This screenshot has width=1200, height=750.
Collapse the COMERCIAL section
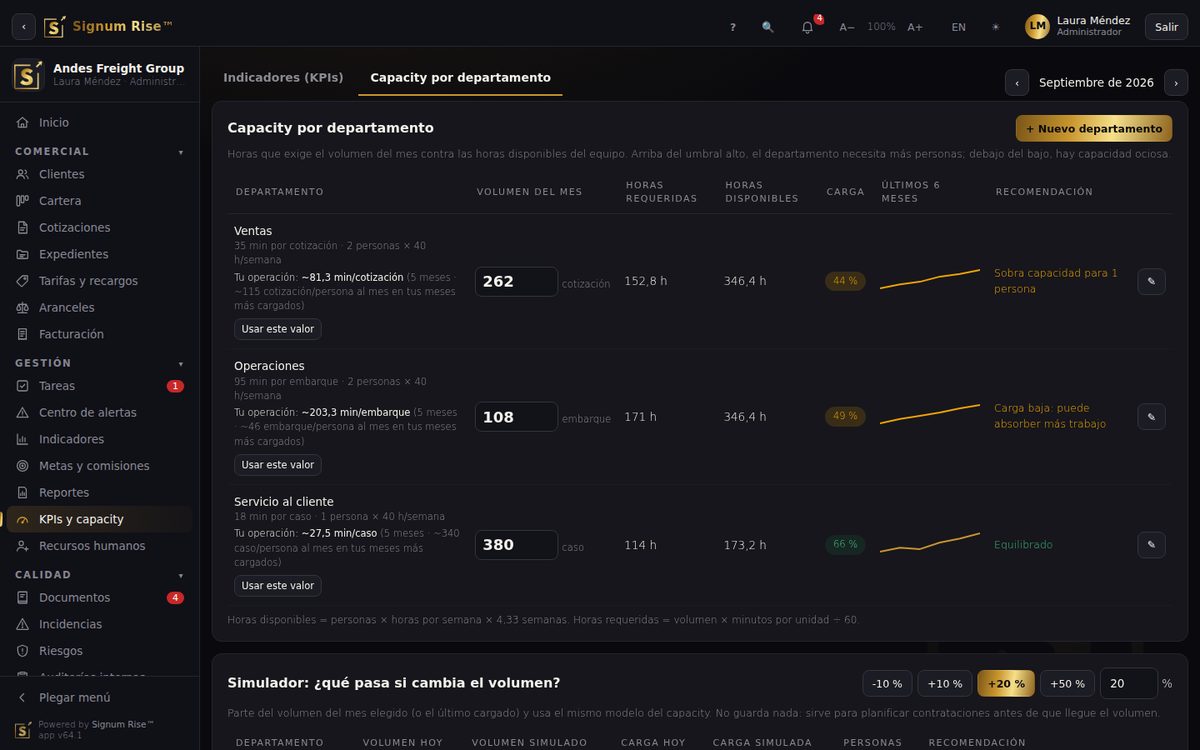click(100, 151)
